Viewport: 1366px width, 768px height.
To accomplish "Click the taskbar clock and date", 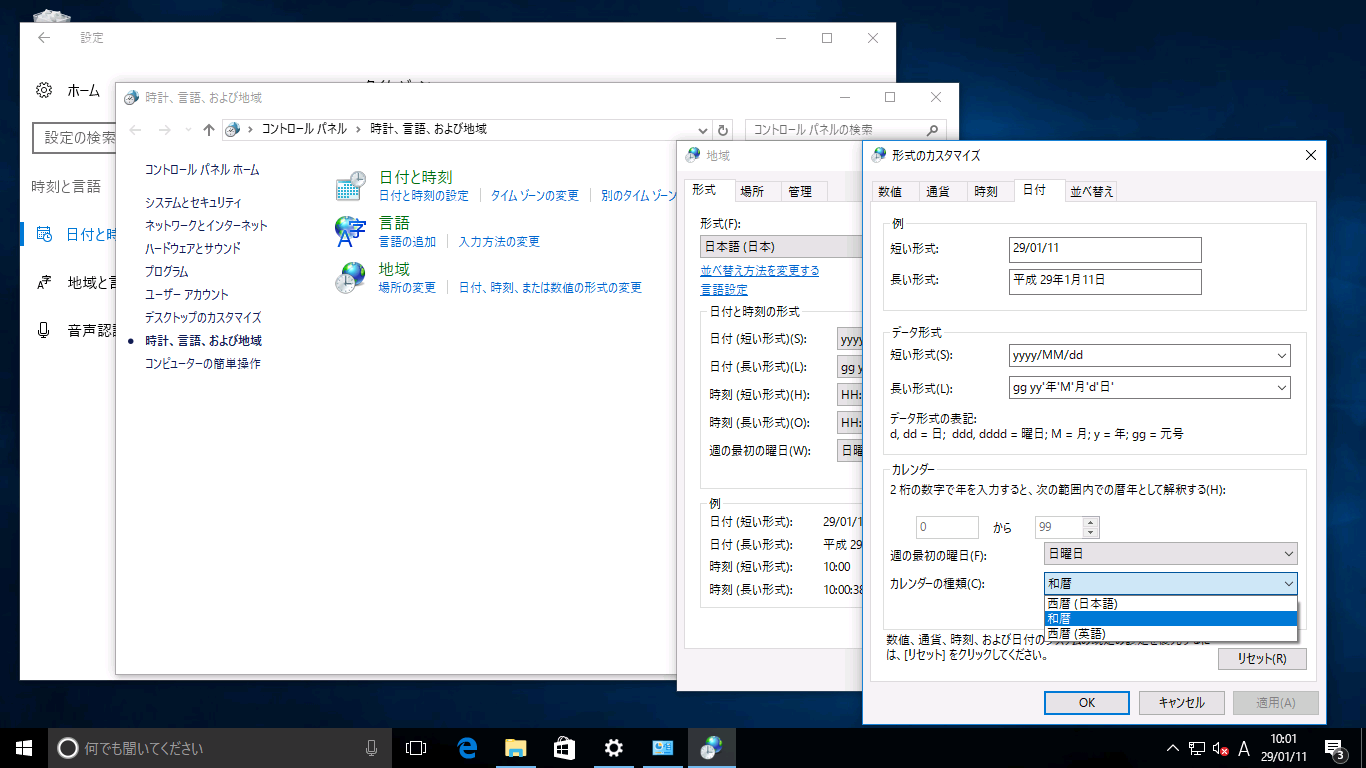I will click(1283, 747).
